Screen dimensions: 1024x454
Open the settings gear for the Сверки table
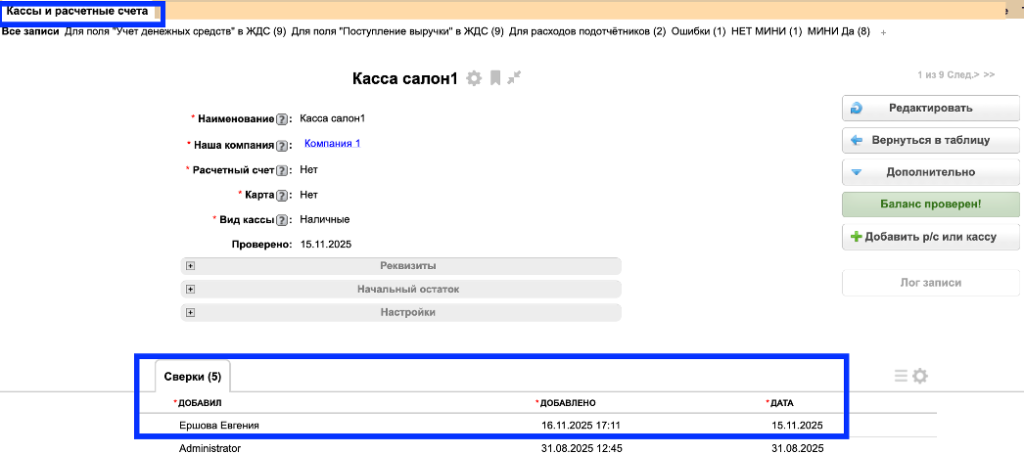point(920,376)
